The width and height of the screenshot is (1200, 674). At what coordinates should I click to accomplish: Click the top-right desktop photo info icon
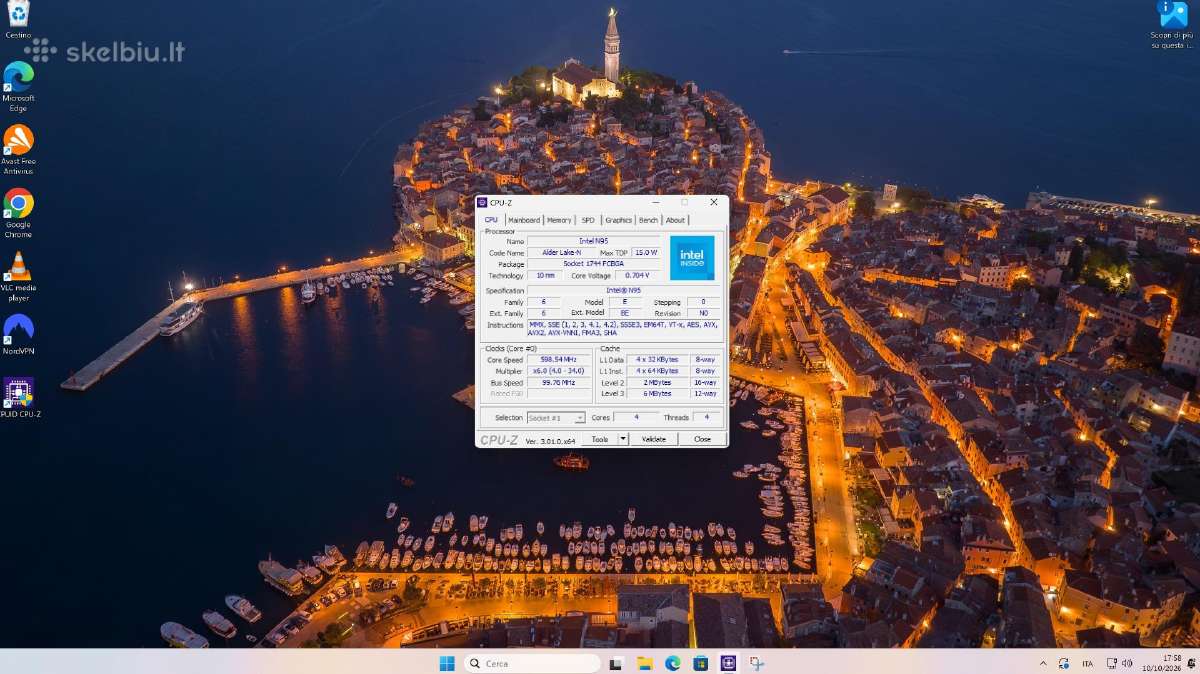[1172, 24]
